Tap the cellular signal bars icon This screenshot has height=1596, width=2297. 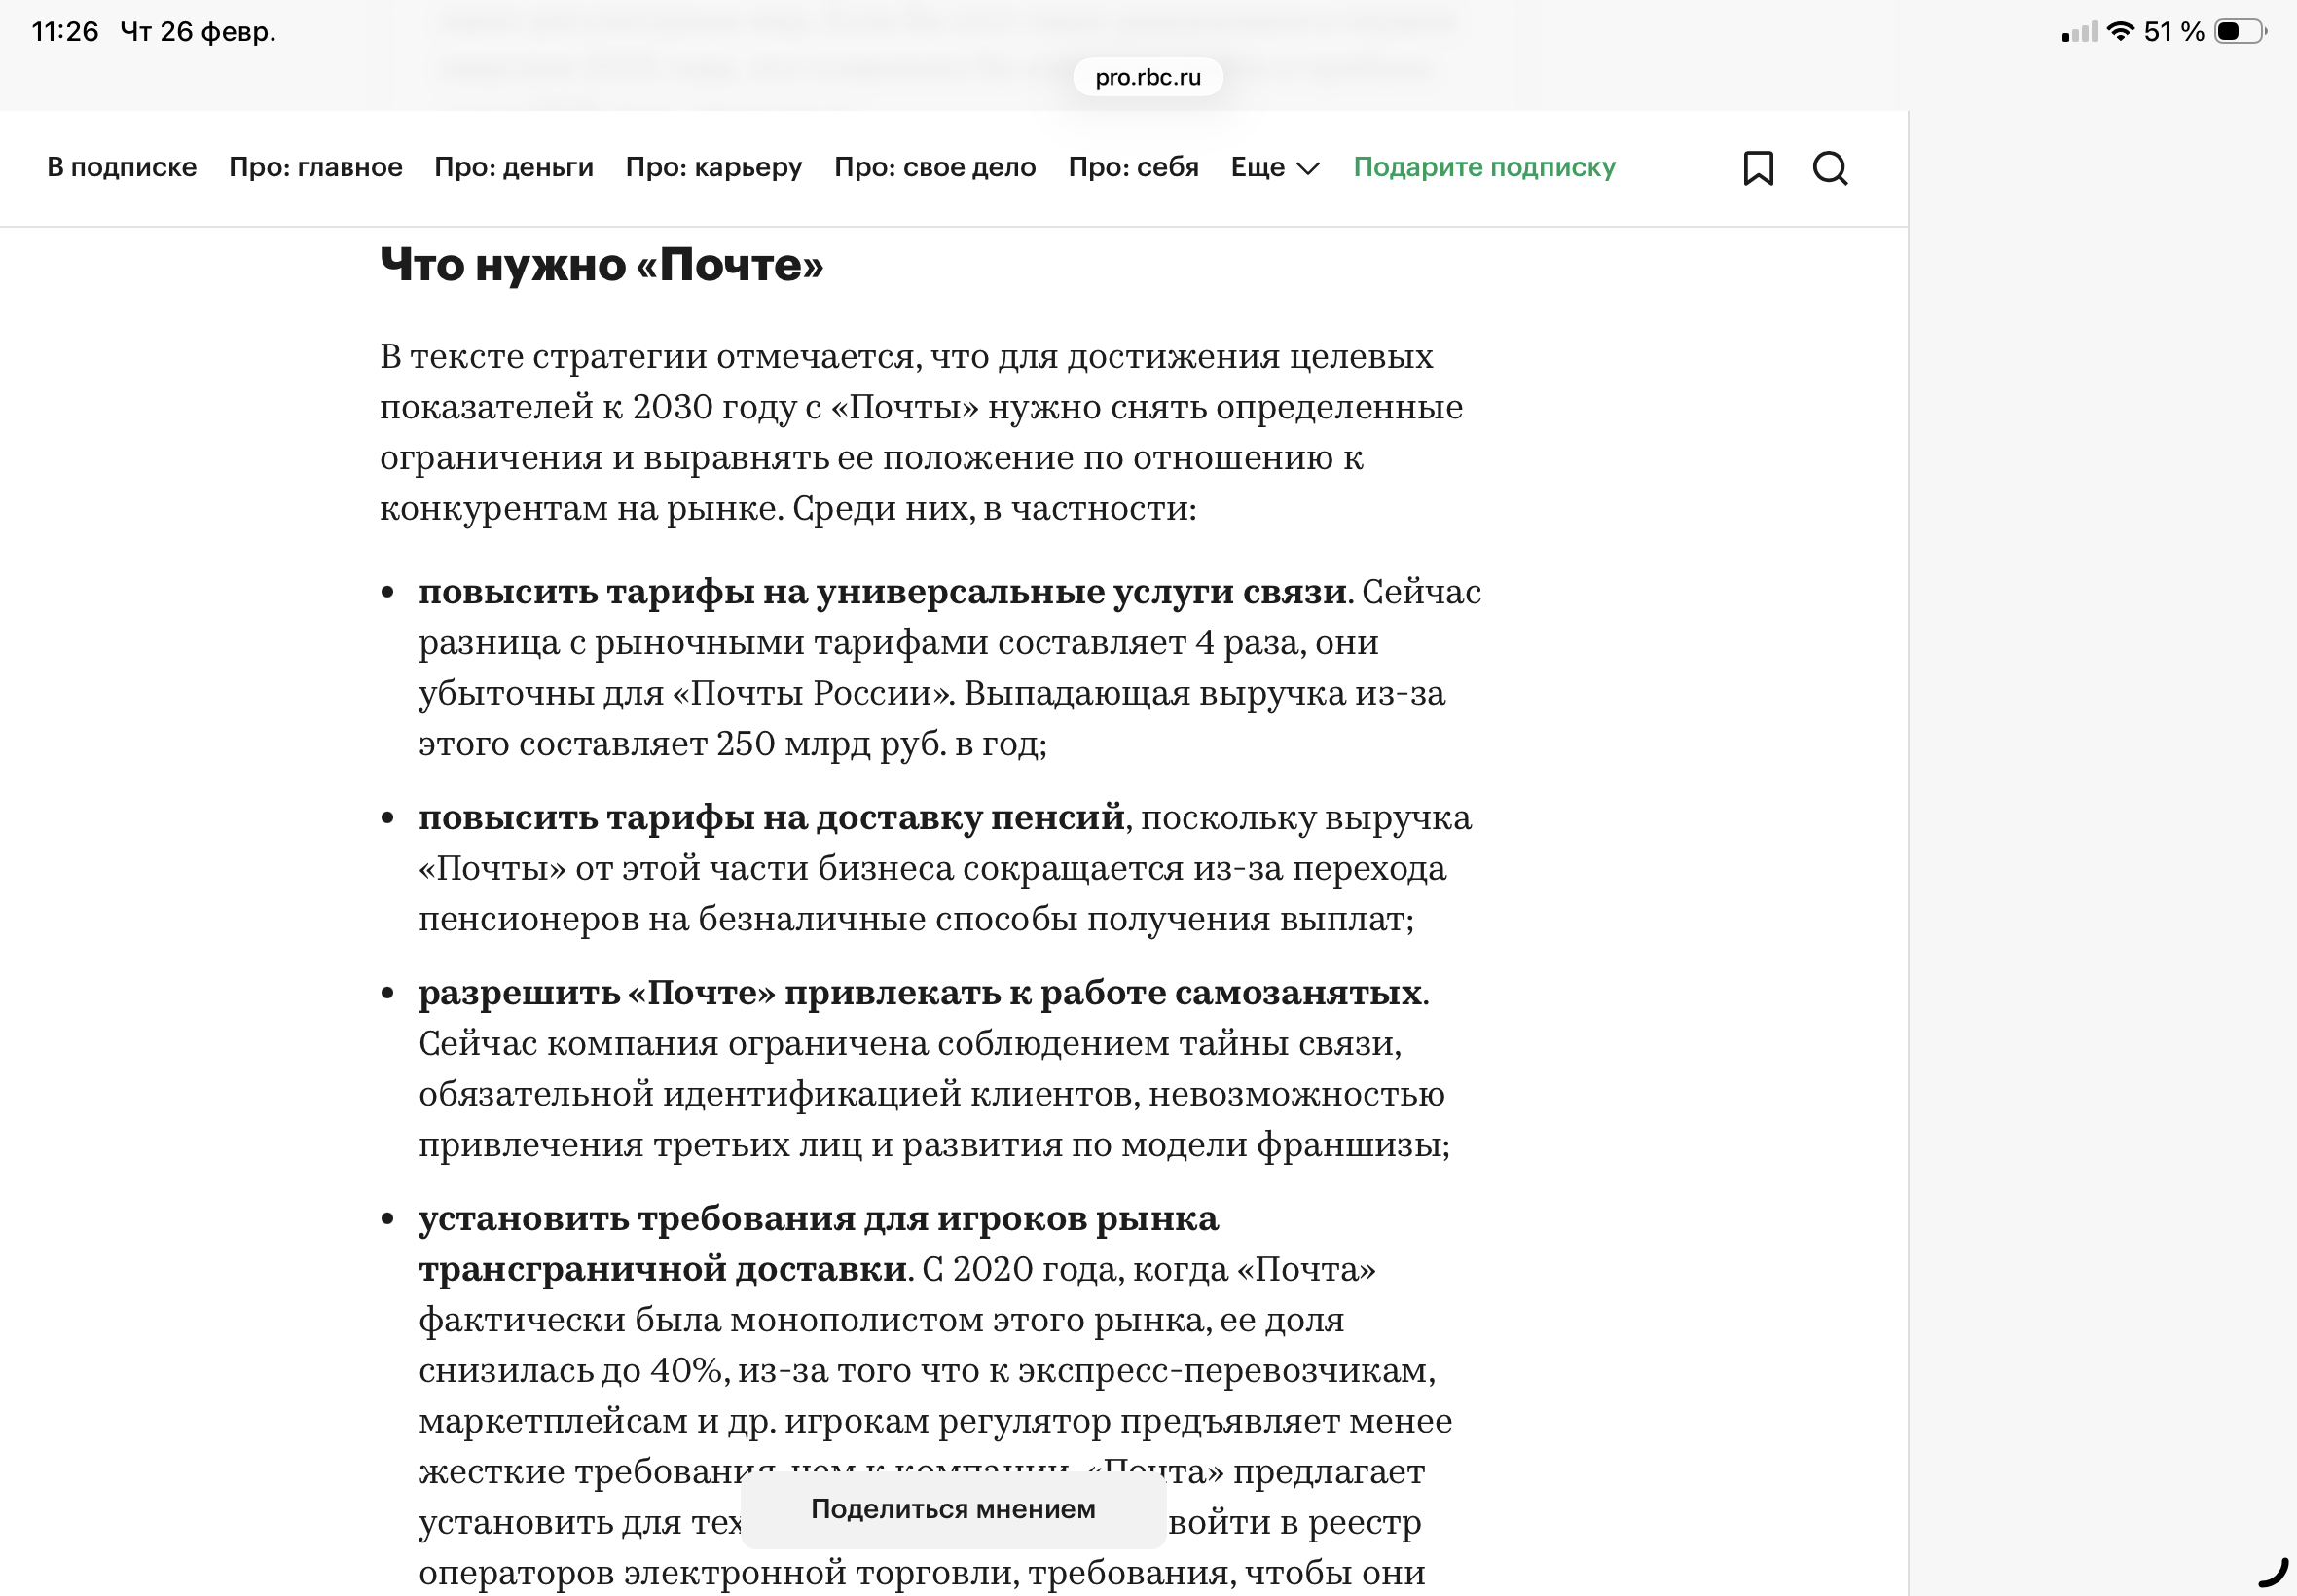[x=2079, y=33]
